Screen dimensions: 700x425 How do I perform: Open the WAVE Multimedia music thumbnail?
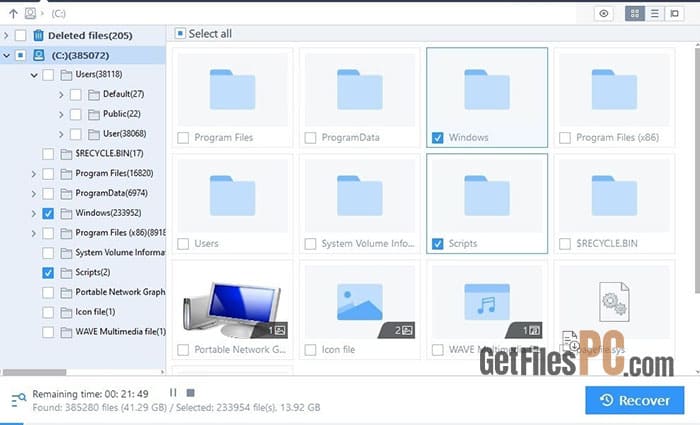coord(487,302)
